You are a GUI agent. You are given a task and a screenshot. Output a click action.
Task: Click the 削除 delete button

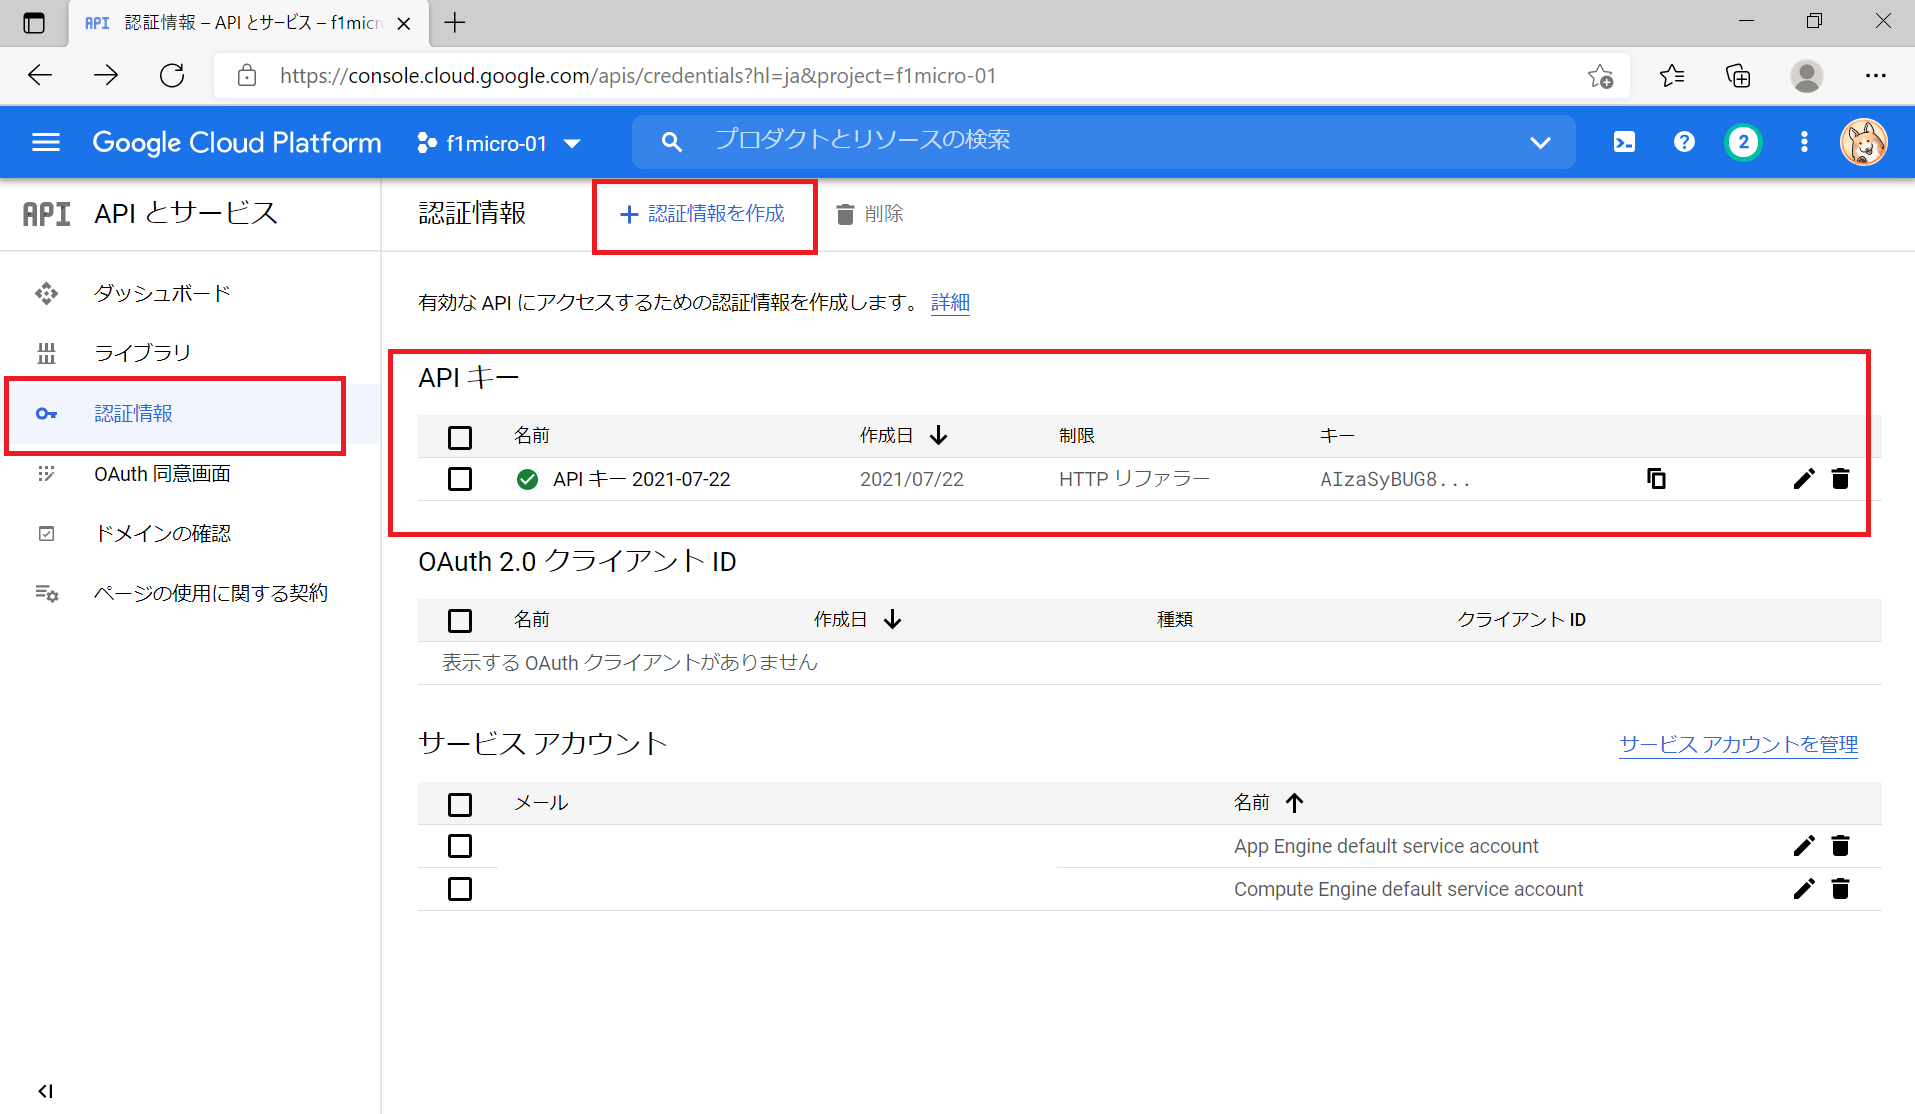coord(869,214)
